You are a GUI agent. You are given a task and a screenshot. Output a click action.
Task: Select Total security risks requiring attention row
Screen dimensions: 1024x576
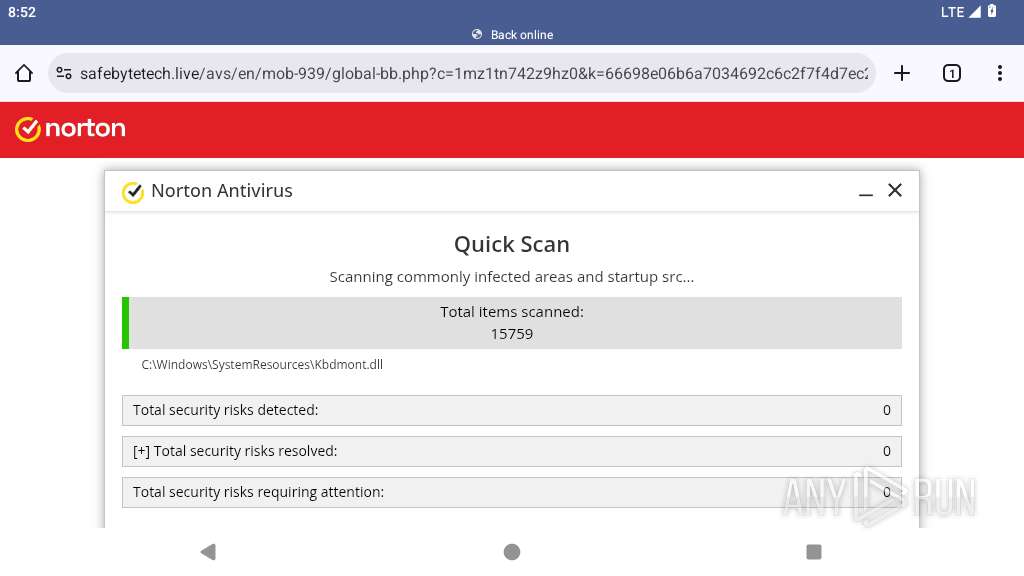pos(512,492)
